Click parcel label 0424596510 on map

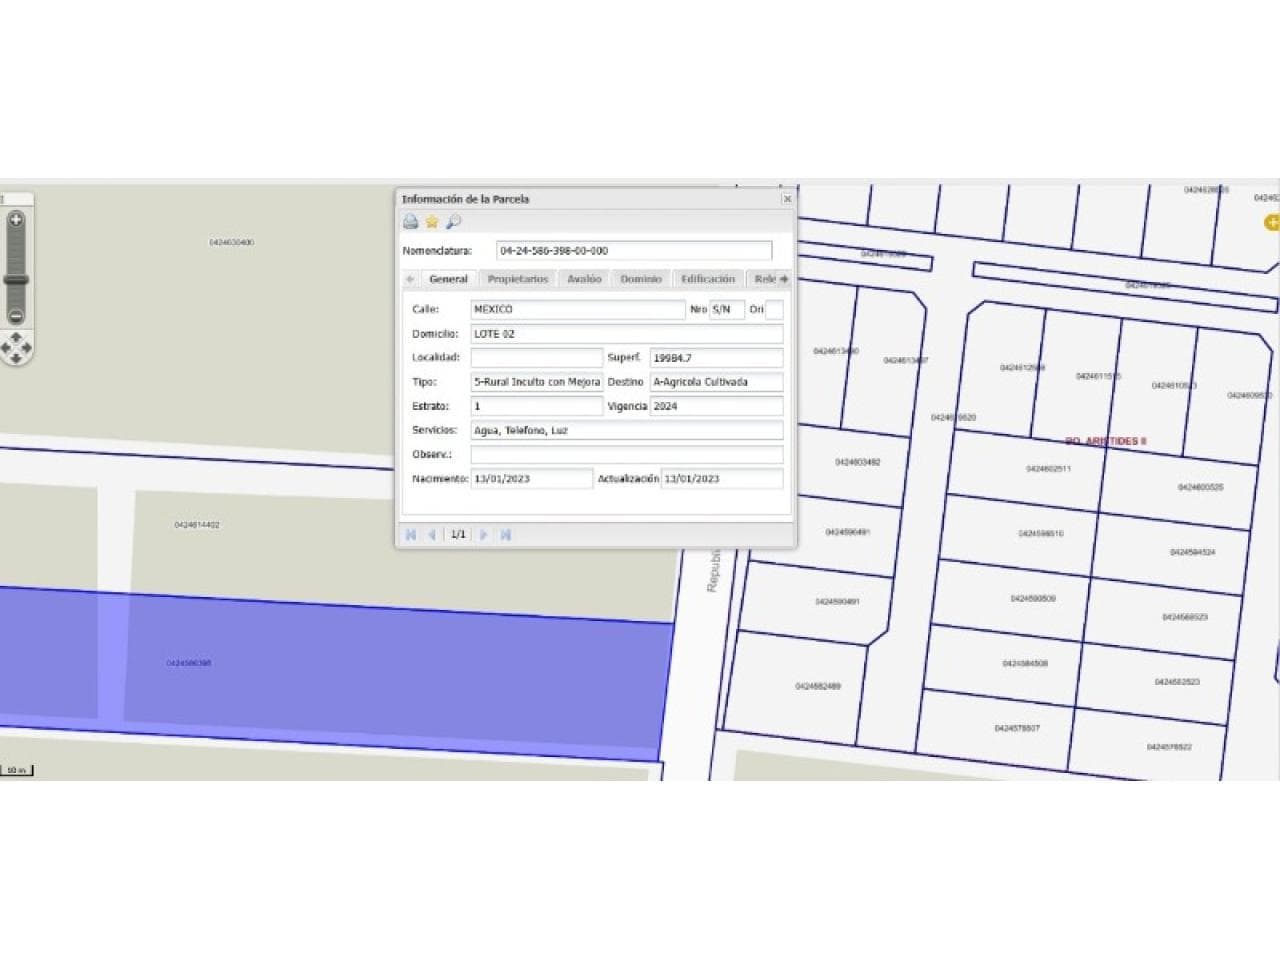1041,534
